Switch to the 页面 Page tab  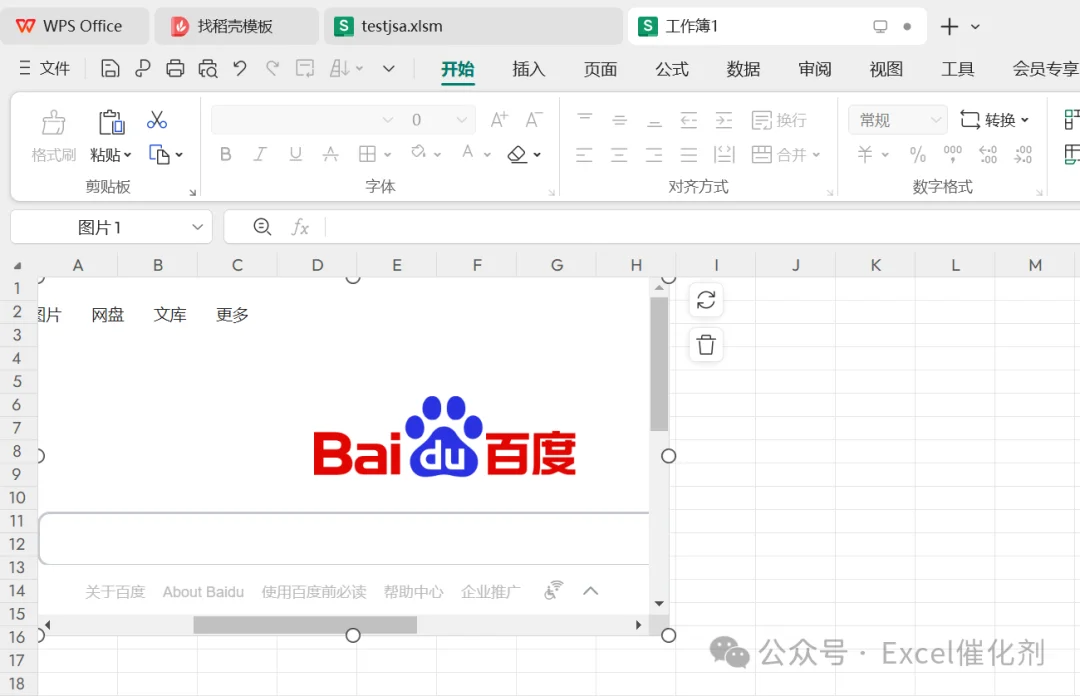pyautogui.click(x=601, y=69)
